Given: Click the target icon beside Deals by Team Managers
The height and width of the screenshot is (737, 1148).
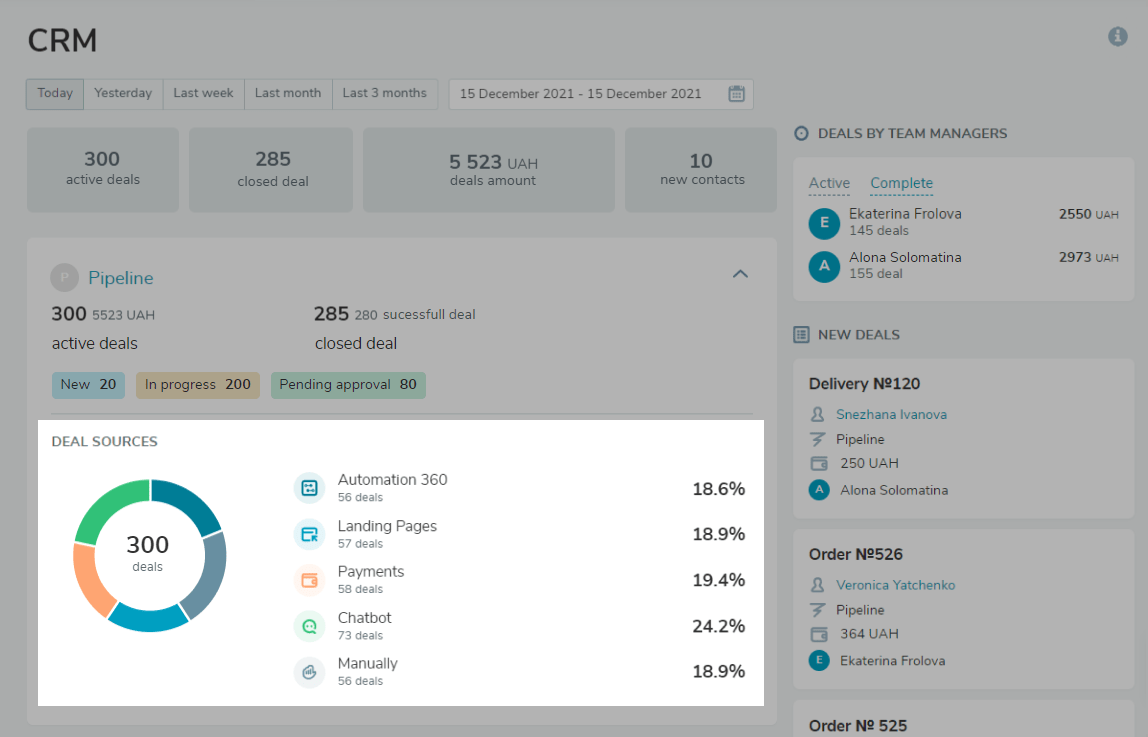Looking at the screenshot, I should click(803, 132).
